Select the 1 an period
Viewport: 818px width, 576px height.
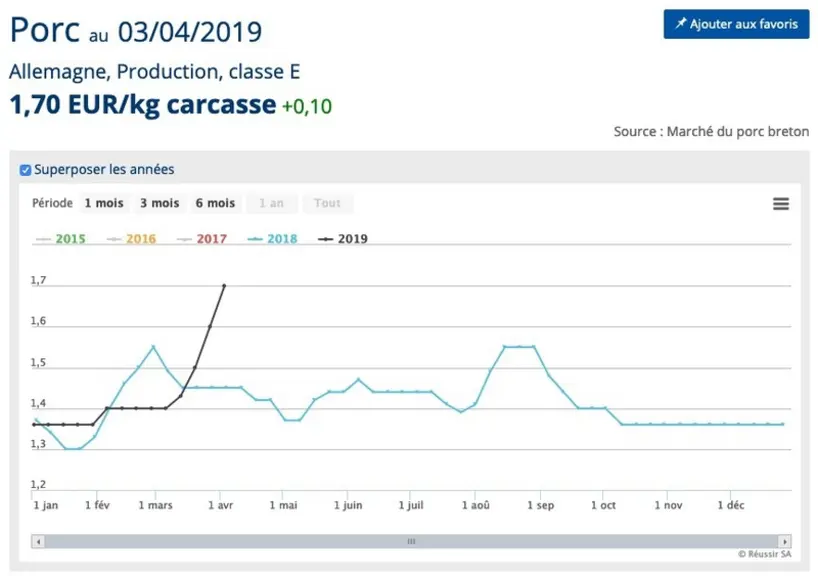click(271, 203)
